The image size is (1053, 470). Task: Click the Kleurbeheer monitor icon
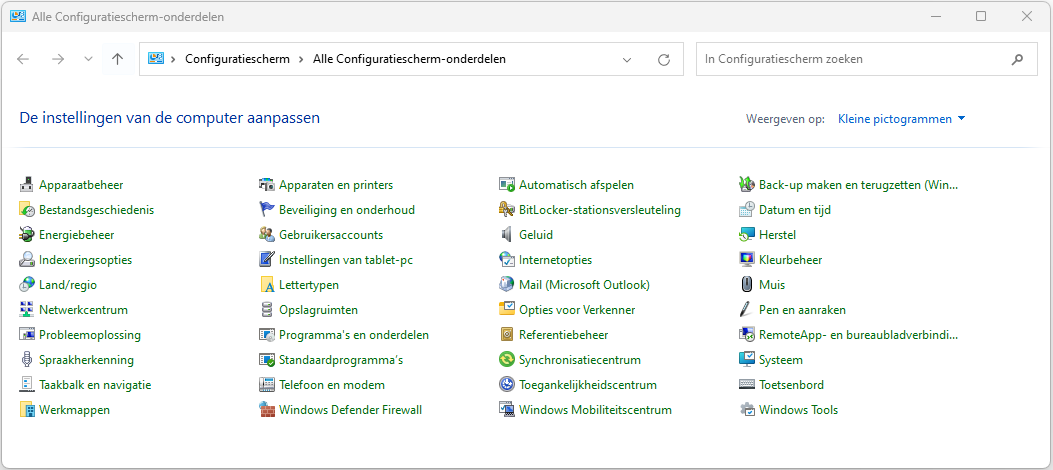click(747, 260)
